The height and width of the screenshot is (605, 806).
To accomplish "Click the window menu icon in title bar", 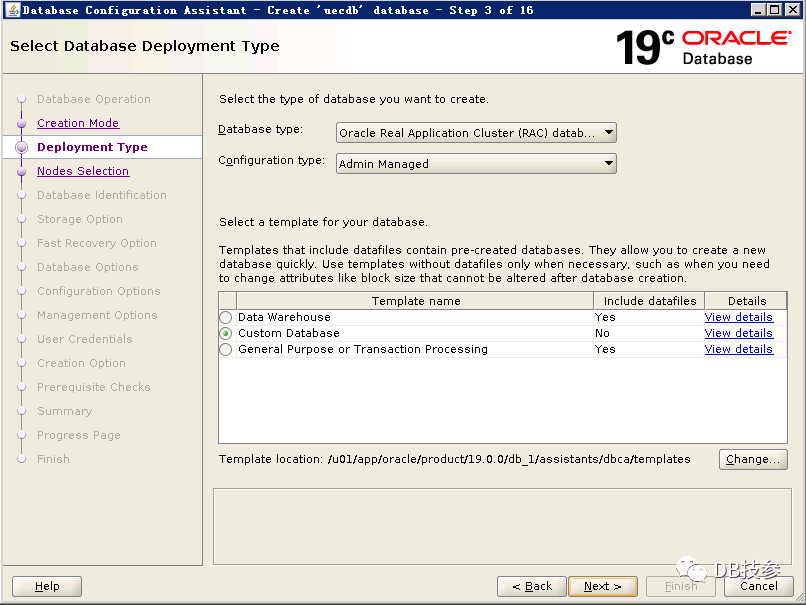I will (x=11, y=10).
